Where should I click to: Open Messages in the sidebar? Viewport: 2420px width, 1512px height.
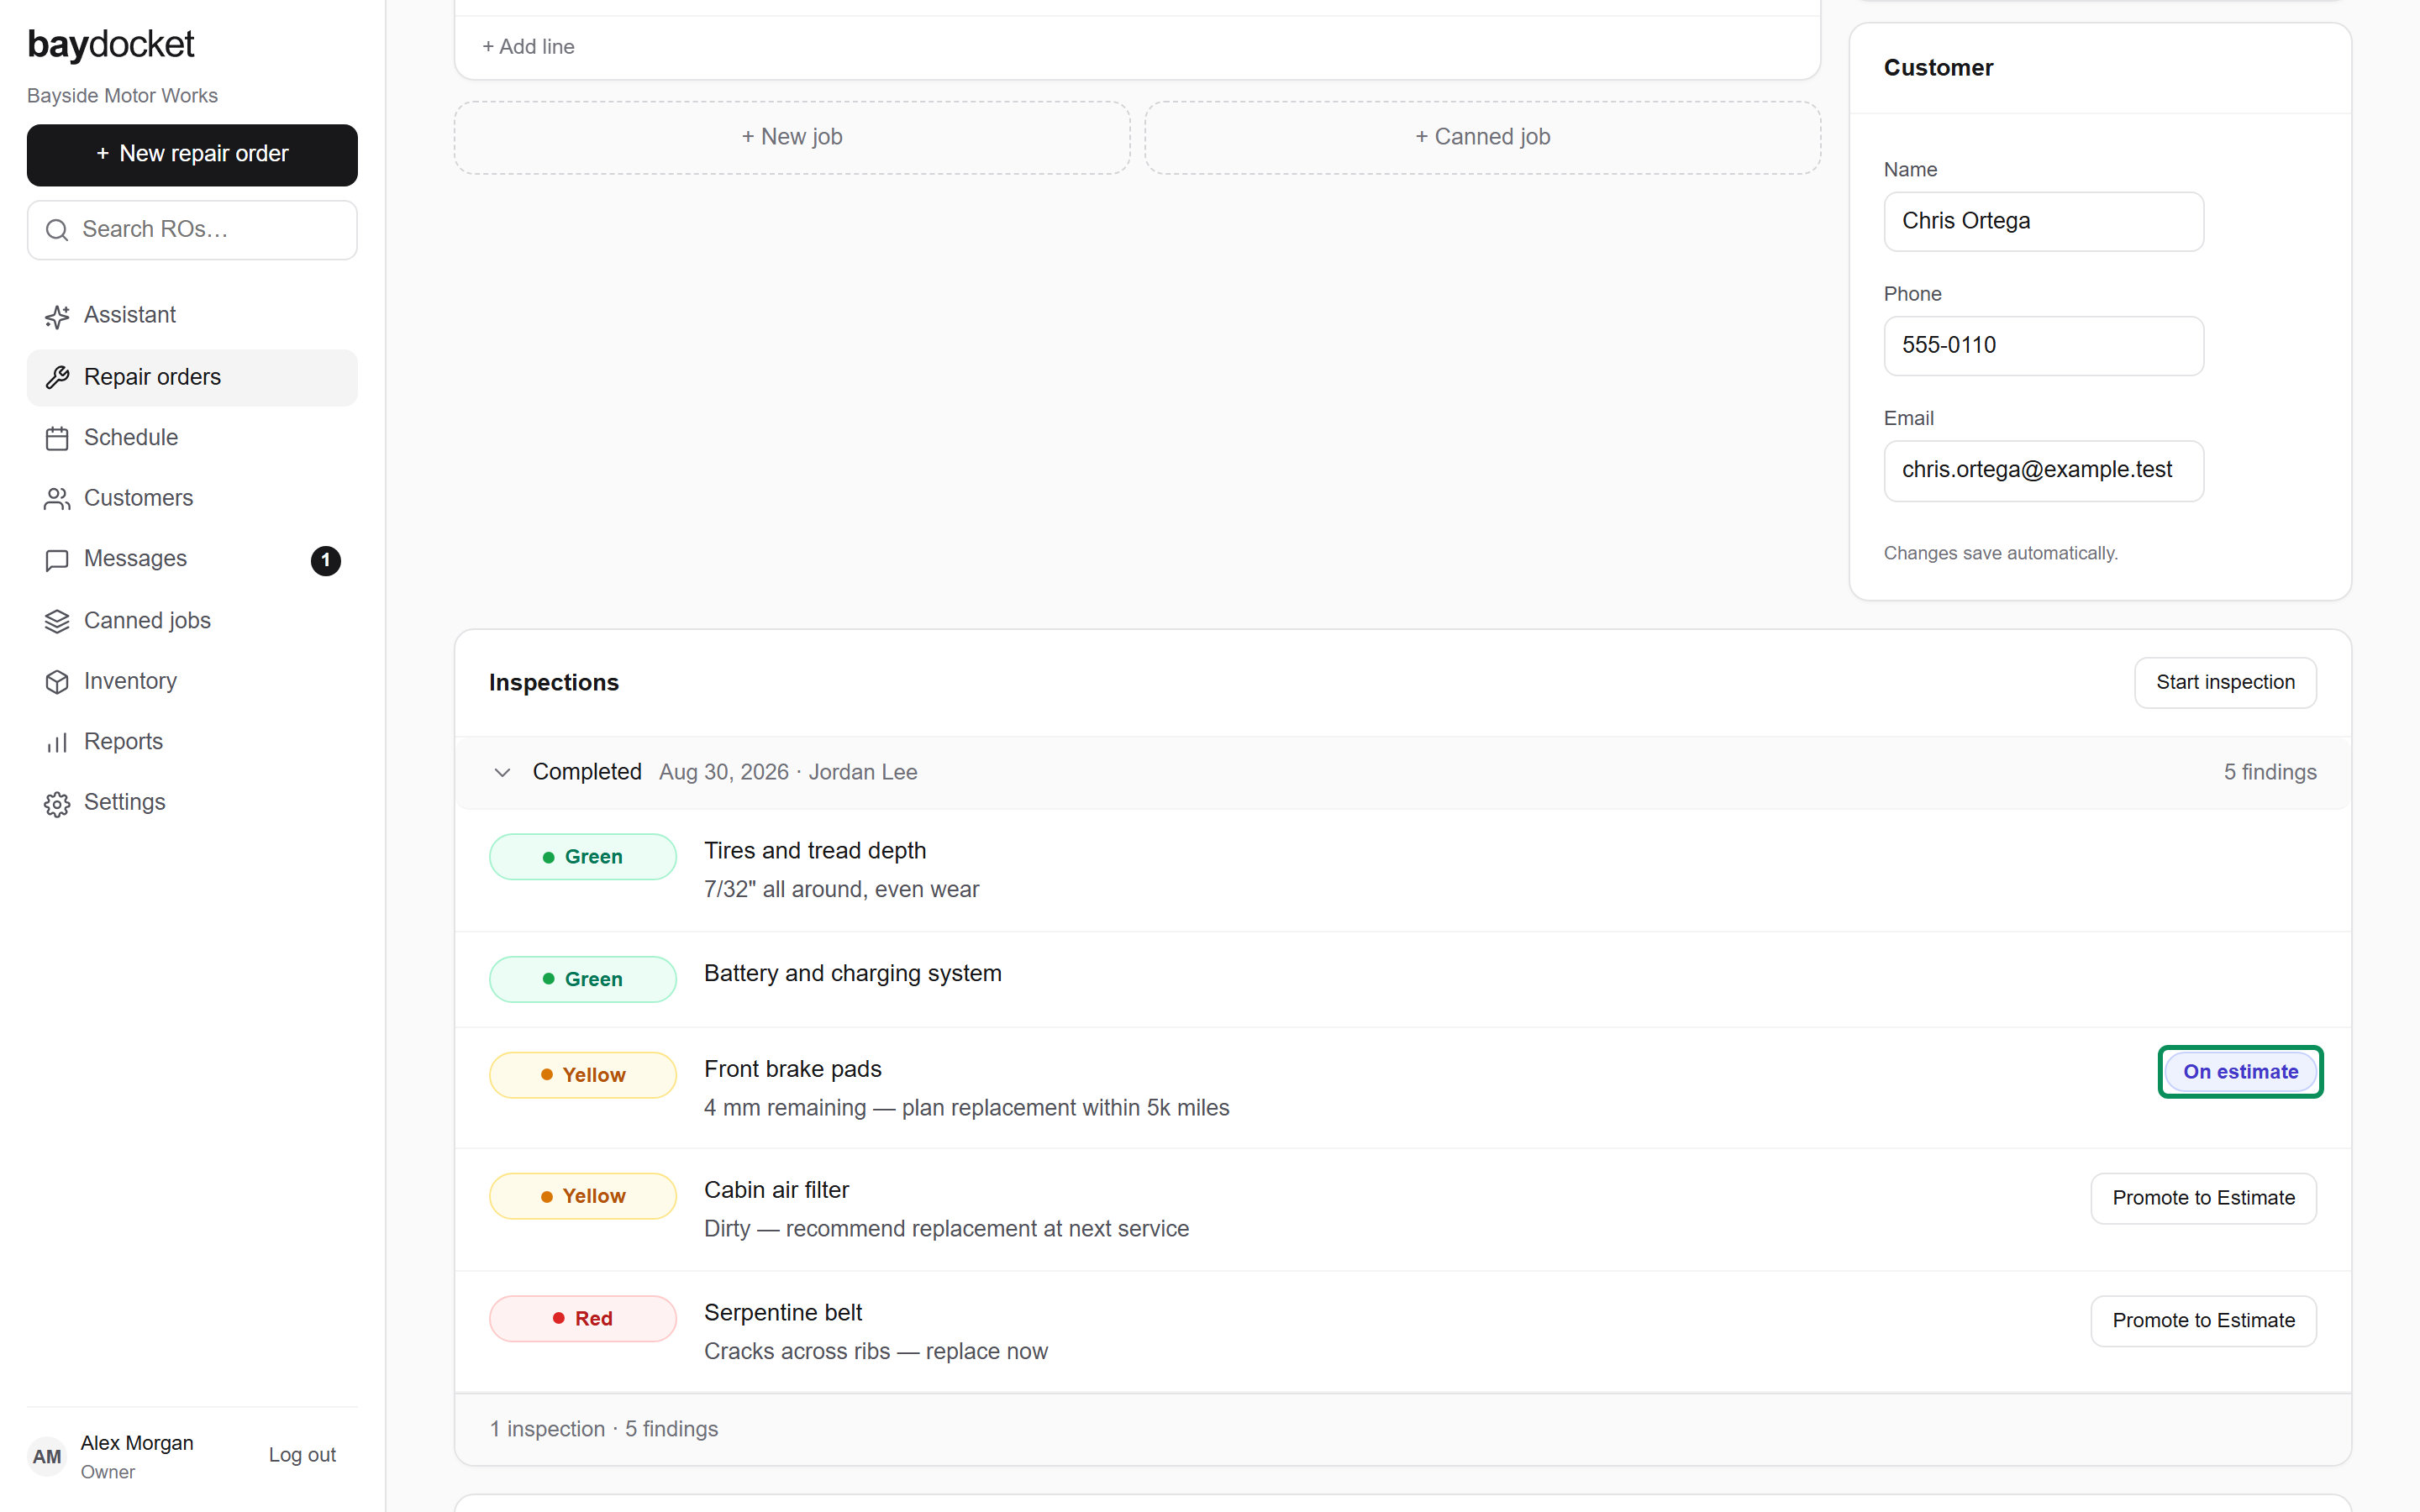click(192, 560)
